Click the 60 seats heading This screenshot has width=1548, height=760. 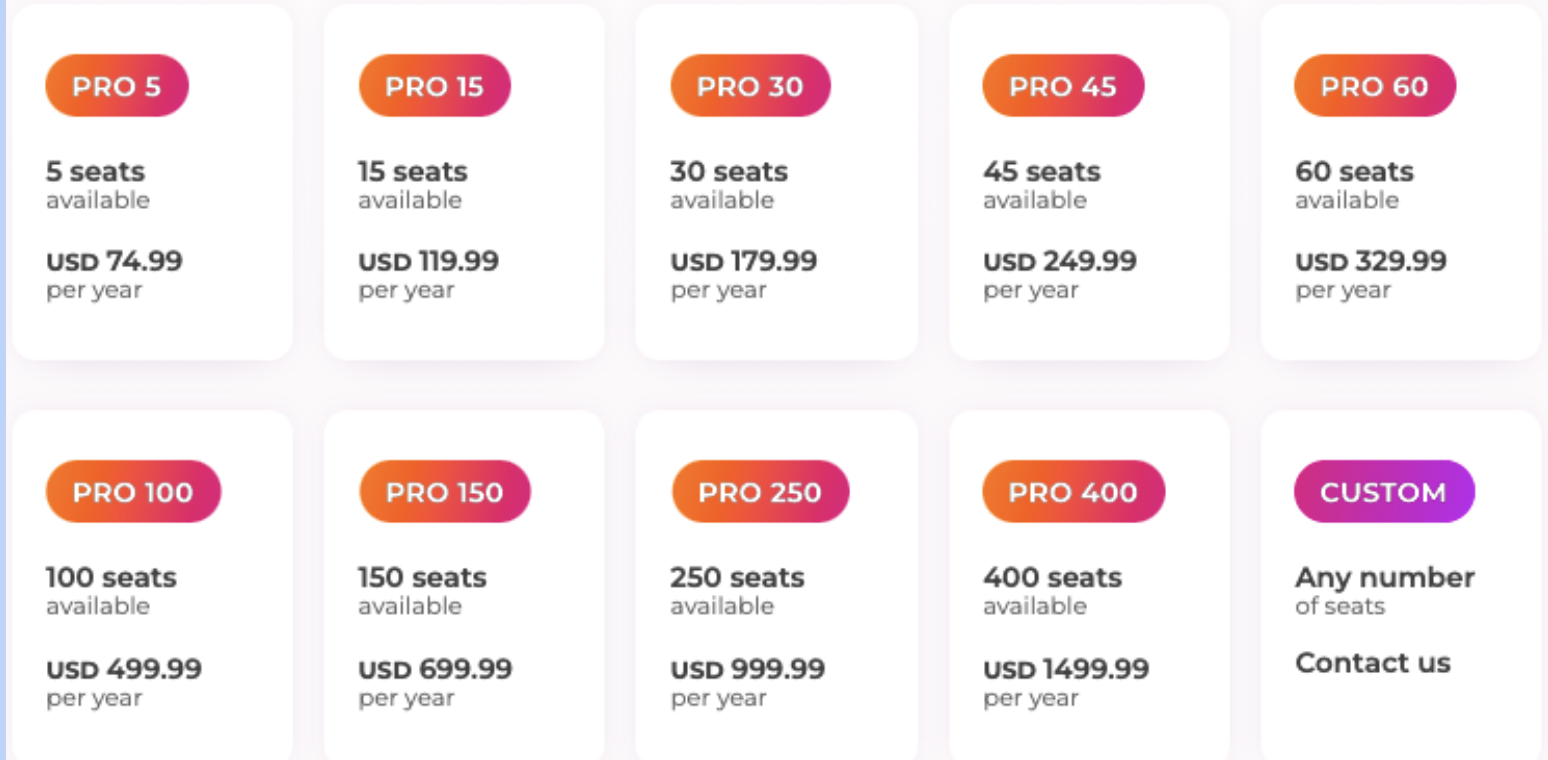click(1354, 172)
